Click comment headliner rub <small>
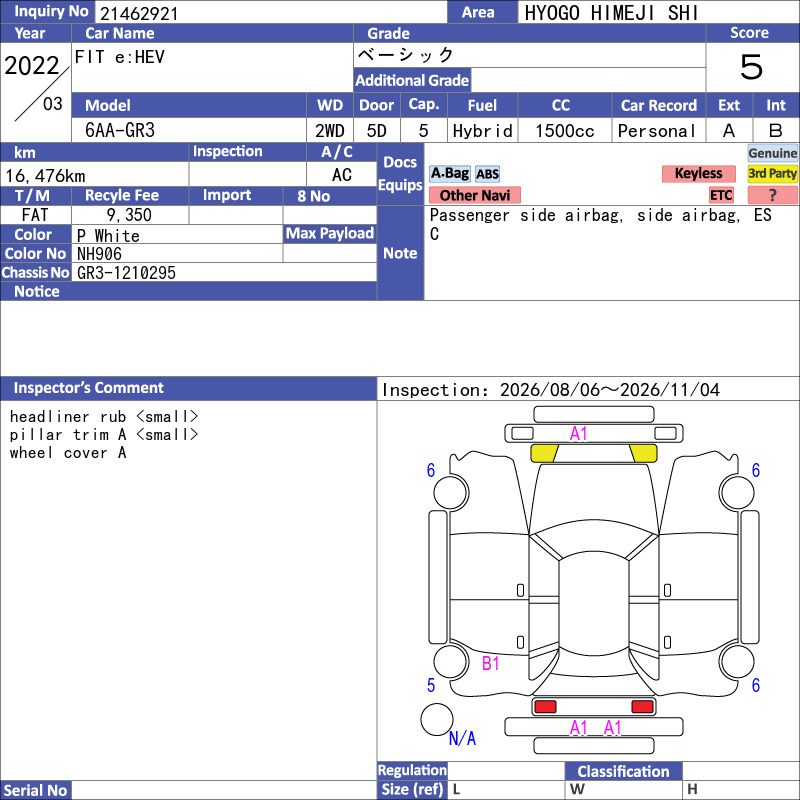Viewport: 800px width, 800px height. click(x=104, y=417)
